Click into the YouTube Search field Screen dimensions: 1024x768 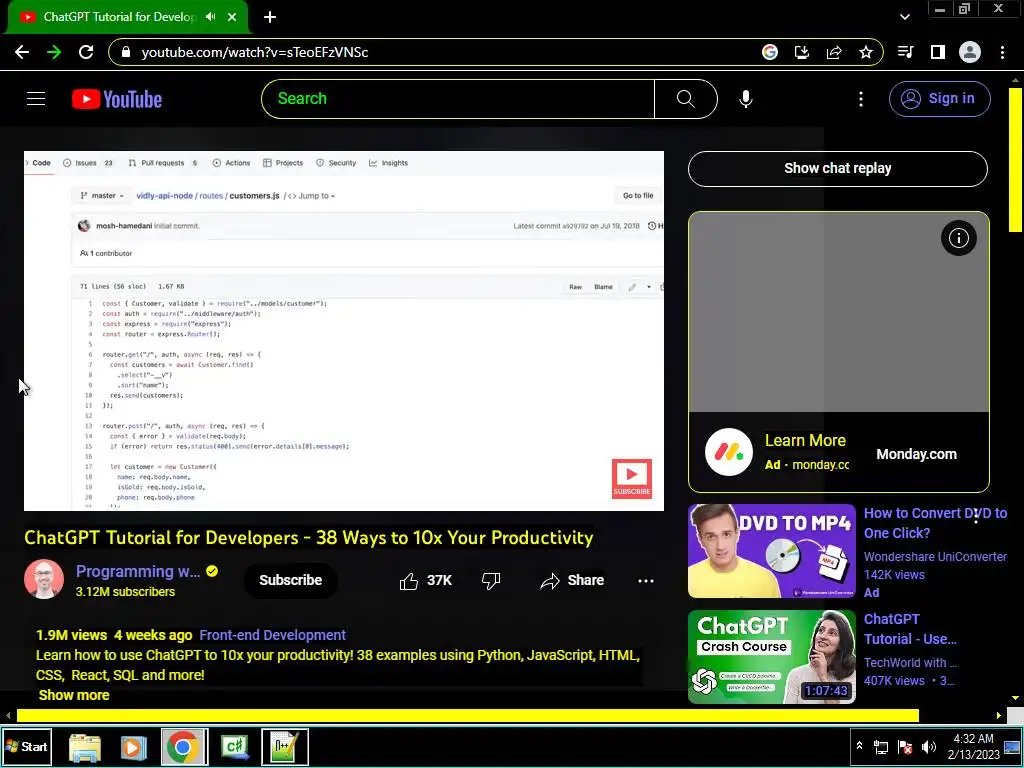pos(458,99)
